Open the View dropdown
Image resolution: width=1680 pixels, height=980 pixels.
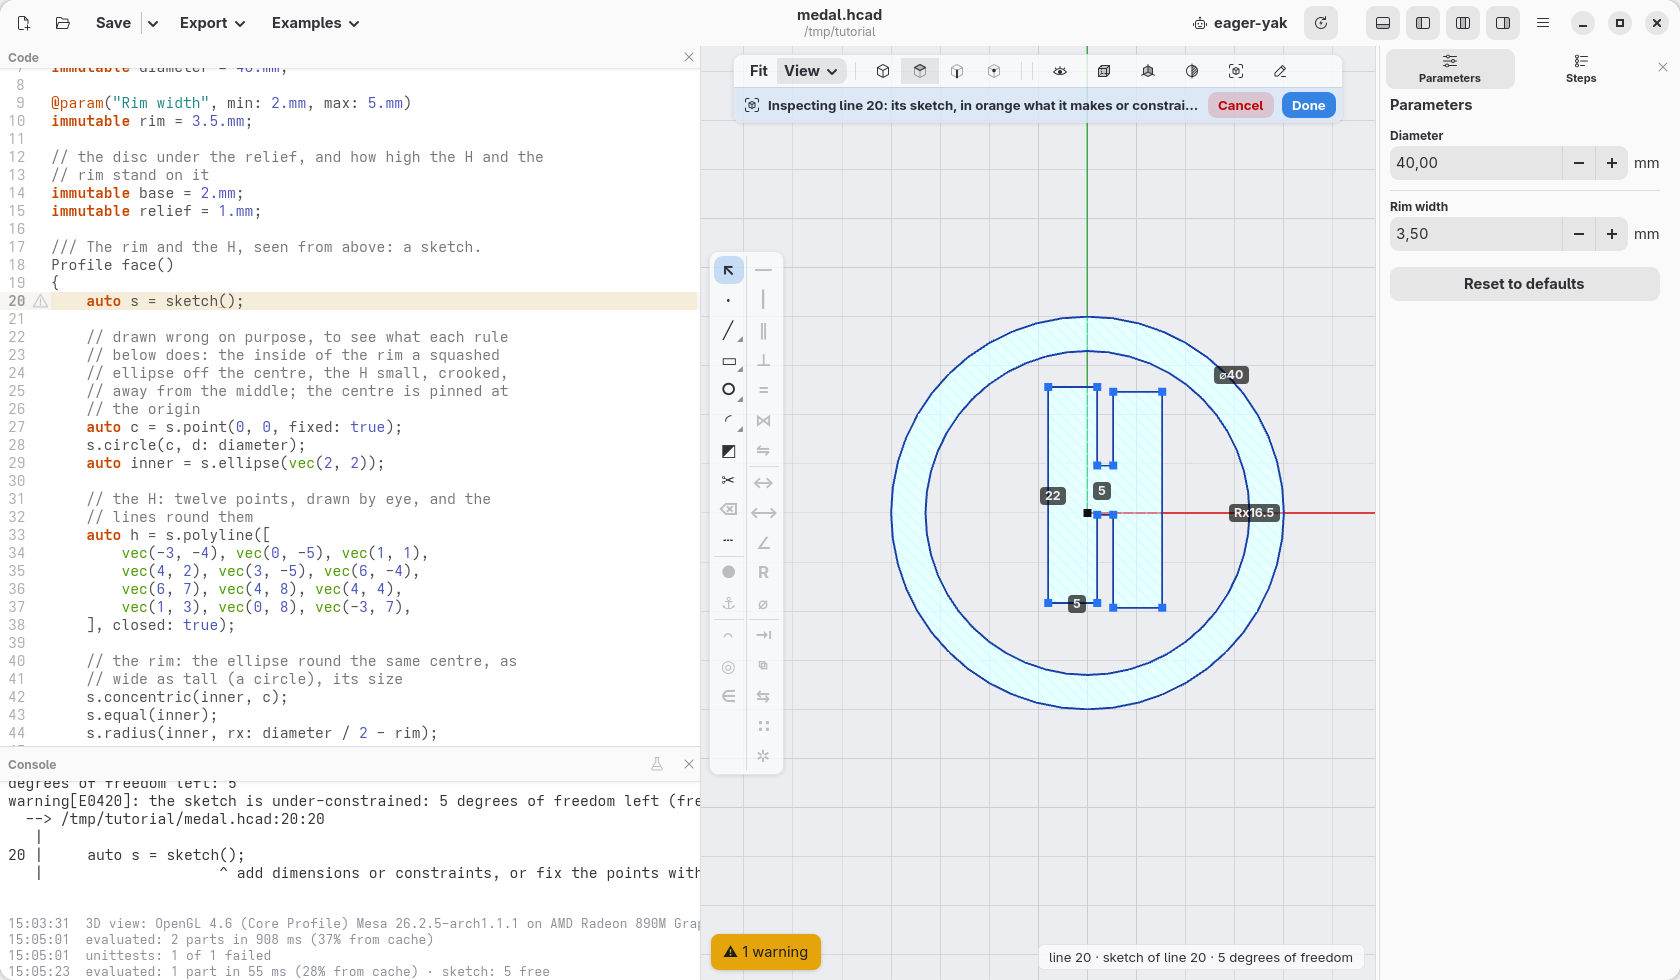pos(811,71)
